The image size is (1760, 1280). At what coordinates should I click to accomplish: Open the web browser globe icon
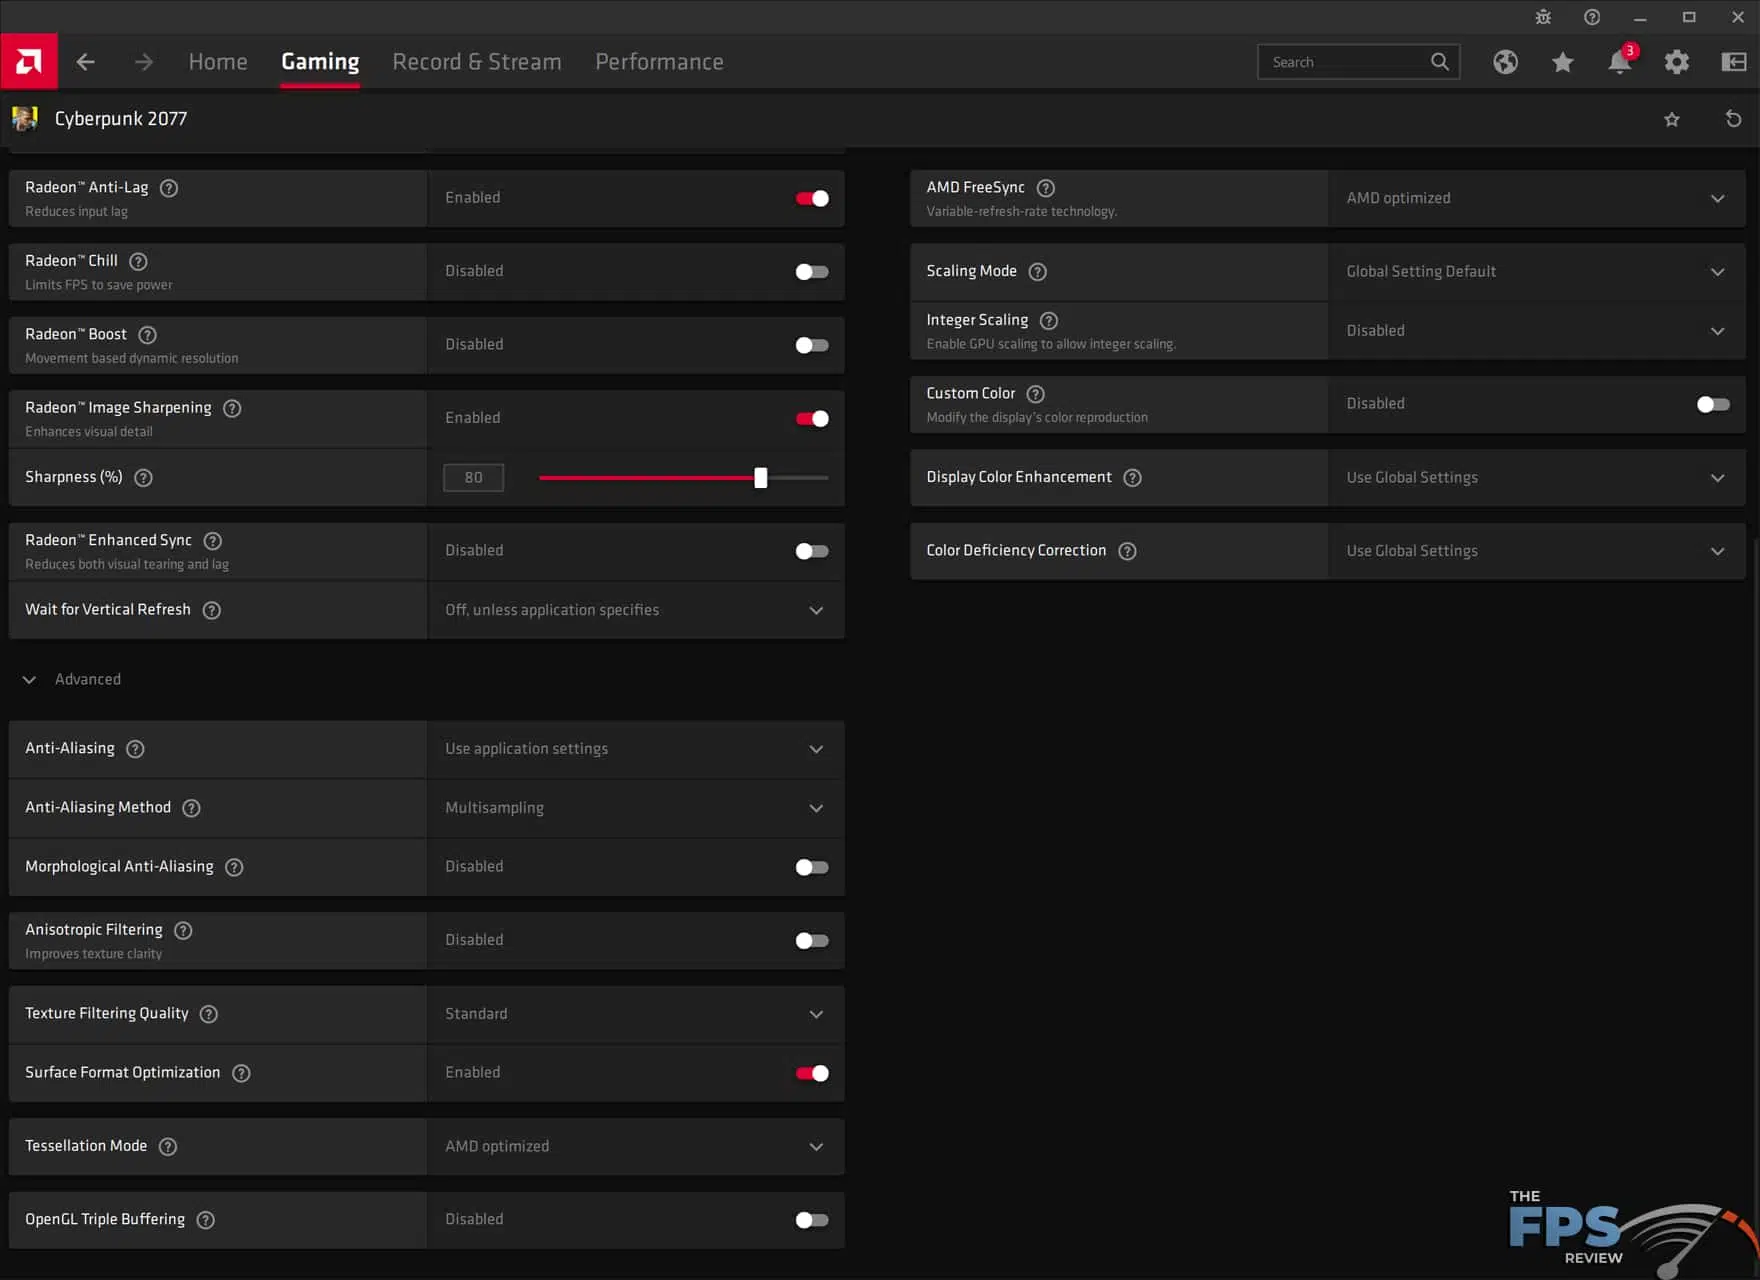(1506, 62)
